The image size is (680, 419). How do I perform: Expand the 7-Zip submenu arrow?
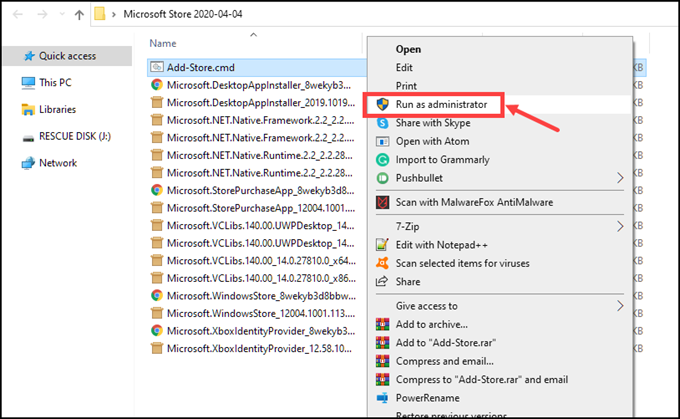click(x=620, y=226)
